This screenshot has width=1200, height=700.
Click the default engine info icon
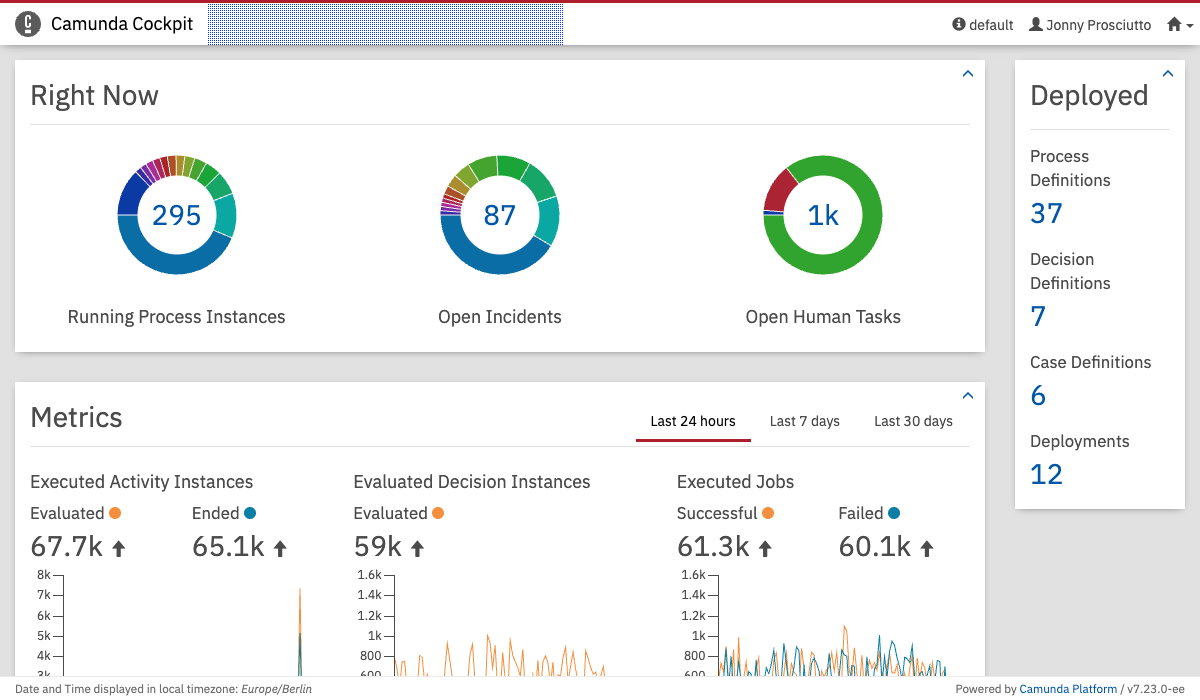point(959,24)
